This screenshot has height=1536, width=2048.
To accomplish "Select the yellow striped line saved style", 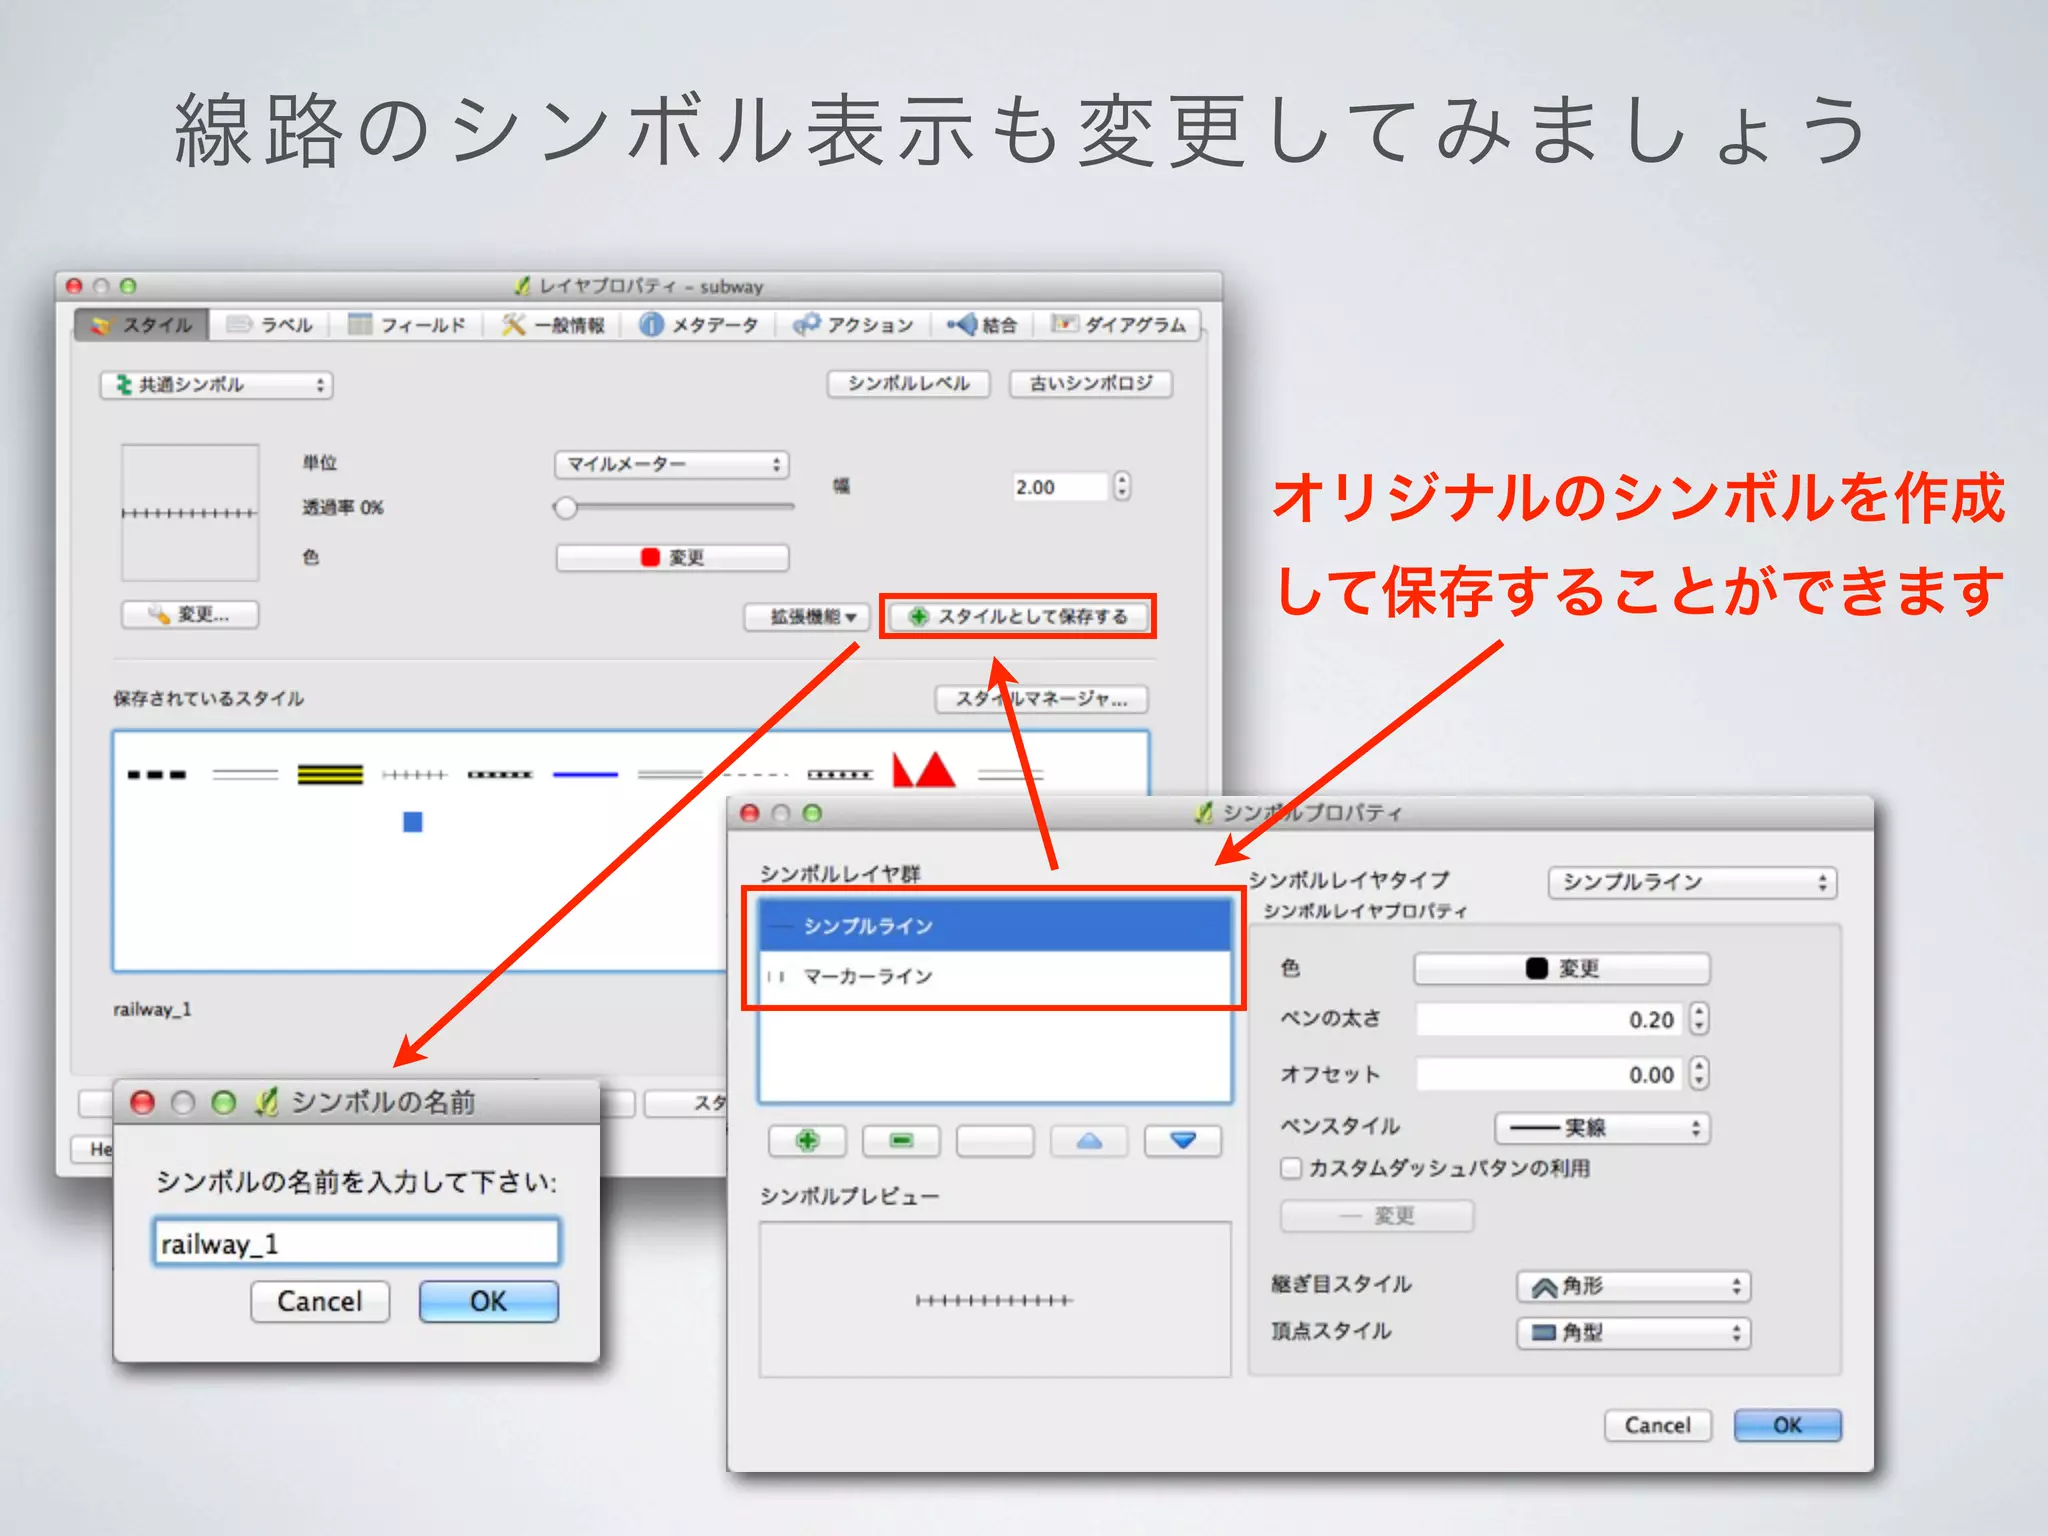I will [x=330, y=775].
